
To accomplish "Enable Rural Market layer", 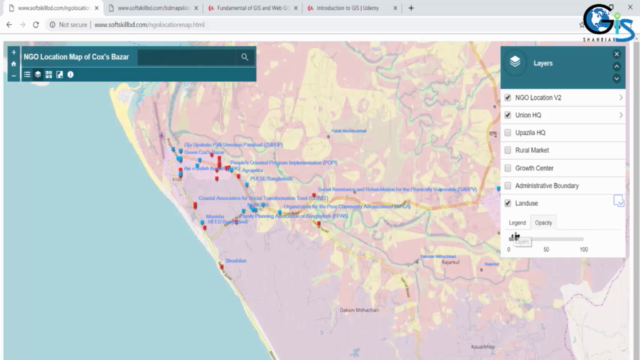I will pos(508,150).
